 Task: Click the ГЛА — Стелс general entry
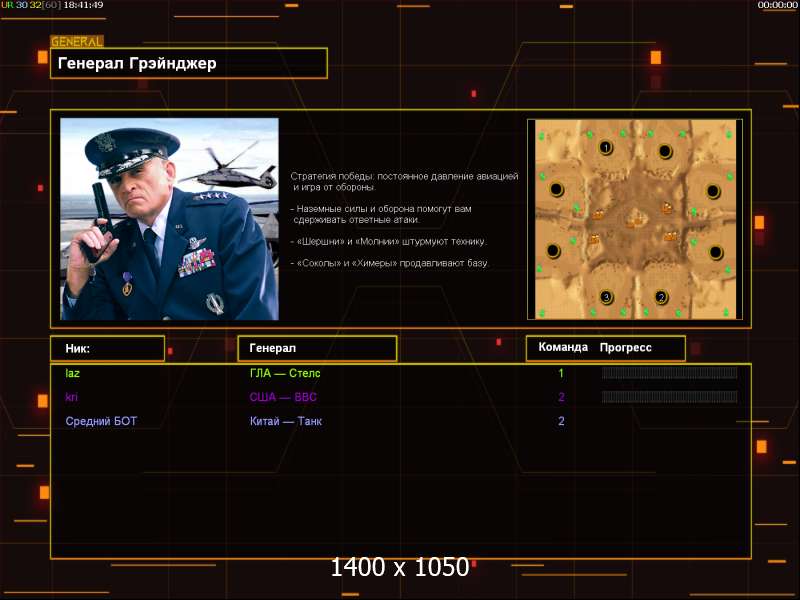click(285, 373)
